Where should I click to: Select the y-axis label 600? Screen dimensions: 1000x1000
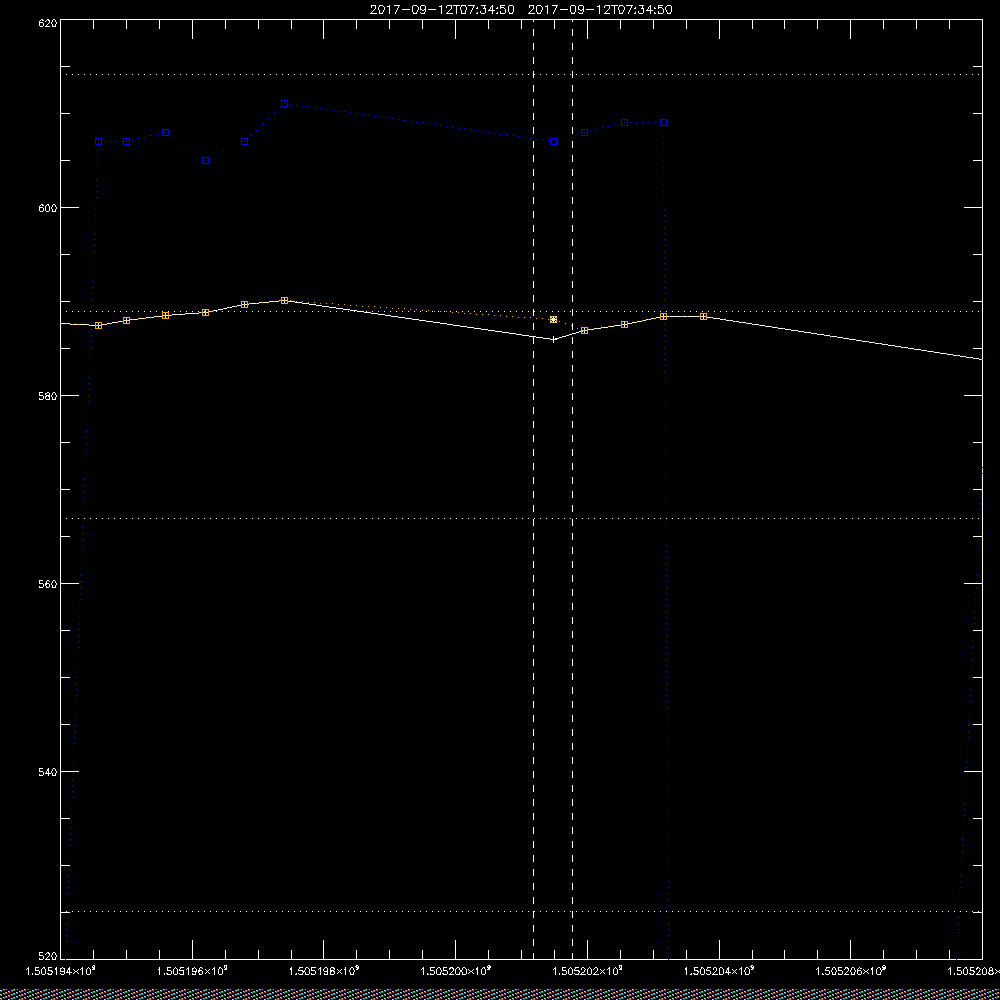click(48, 208)
